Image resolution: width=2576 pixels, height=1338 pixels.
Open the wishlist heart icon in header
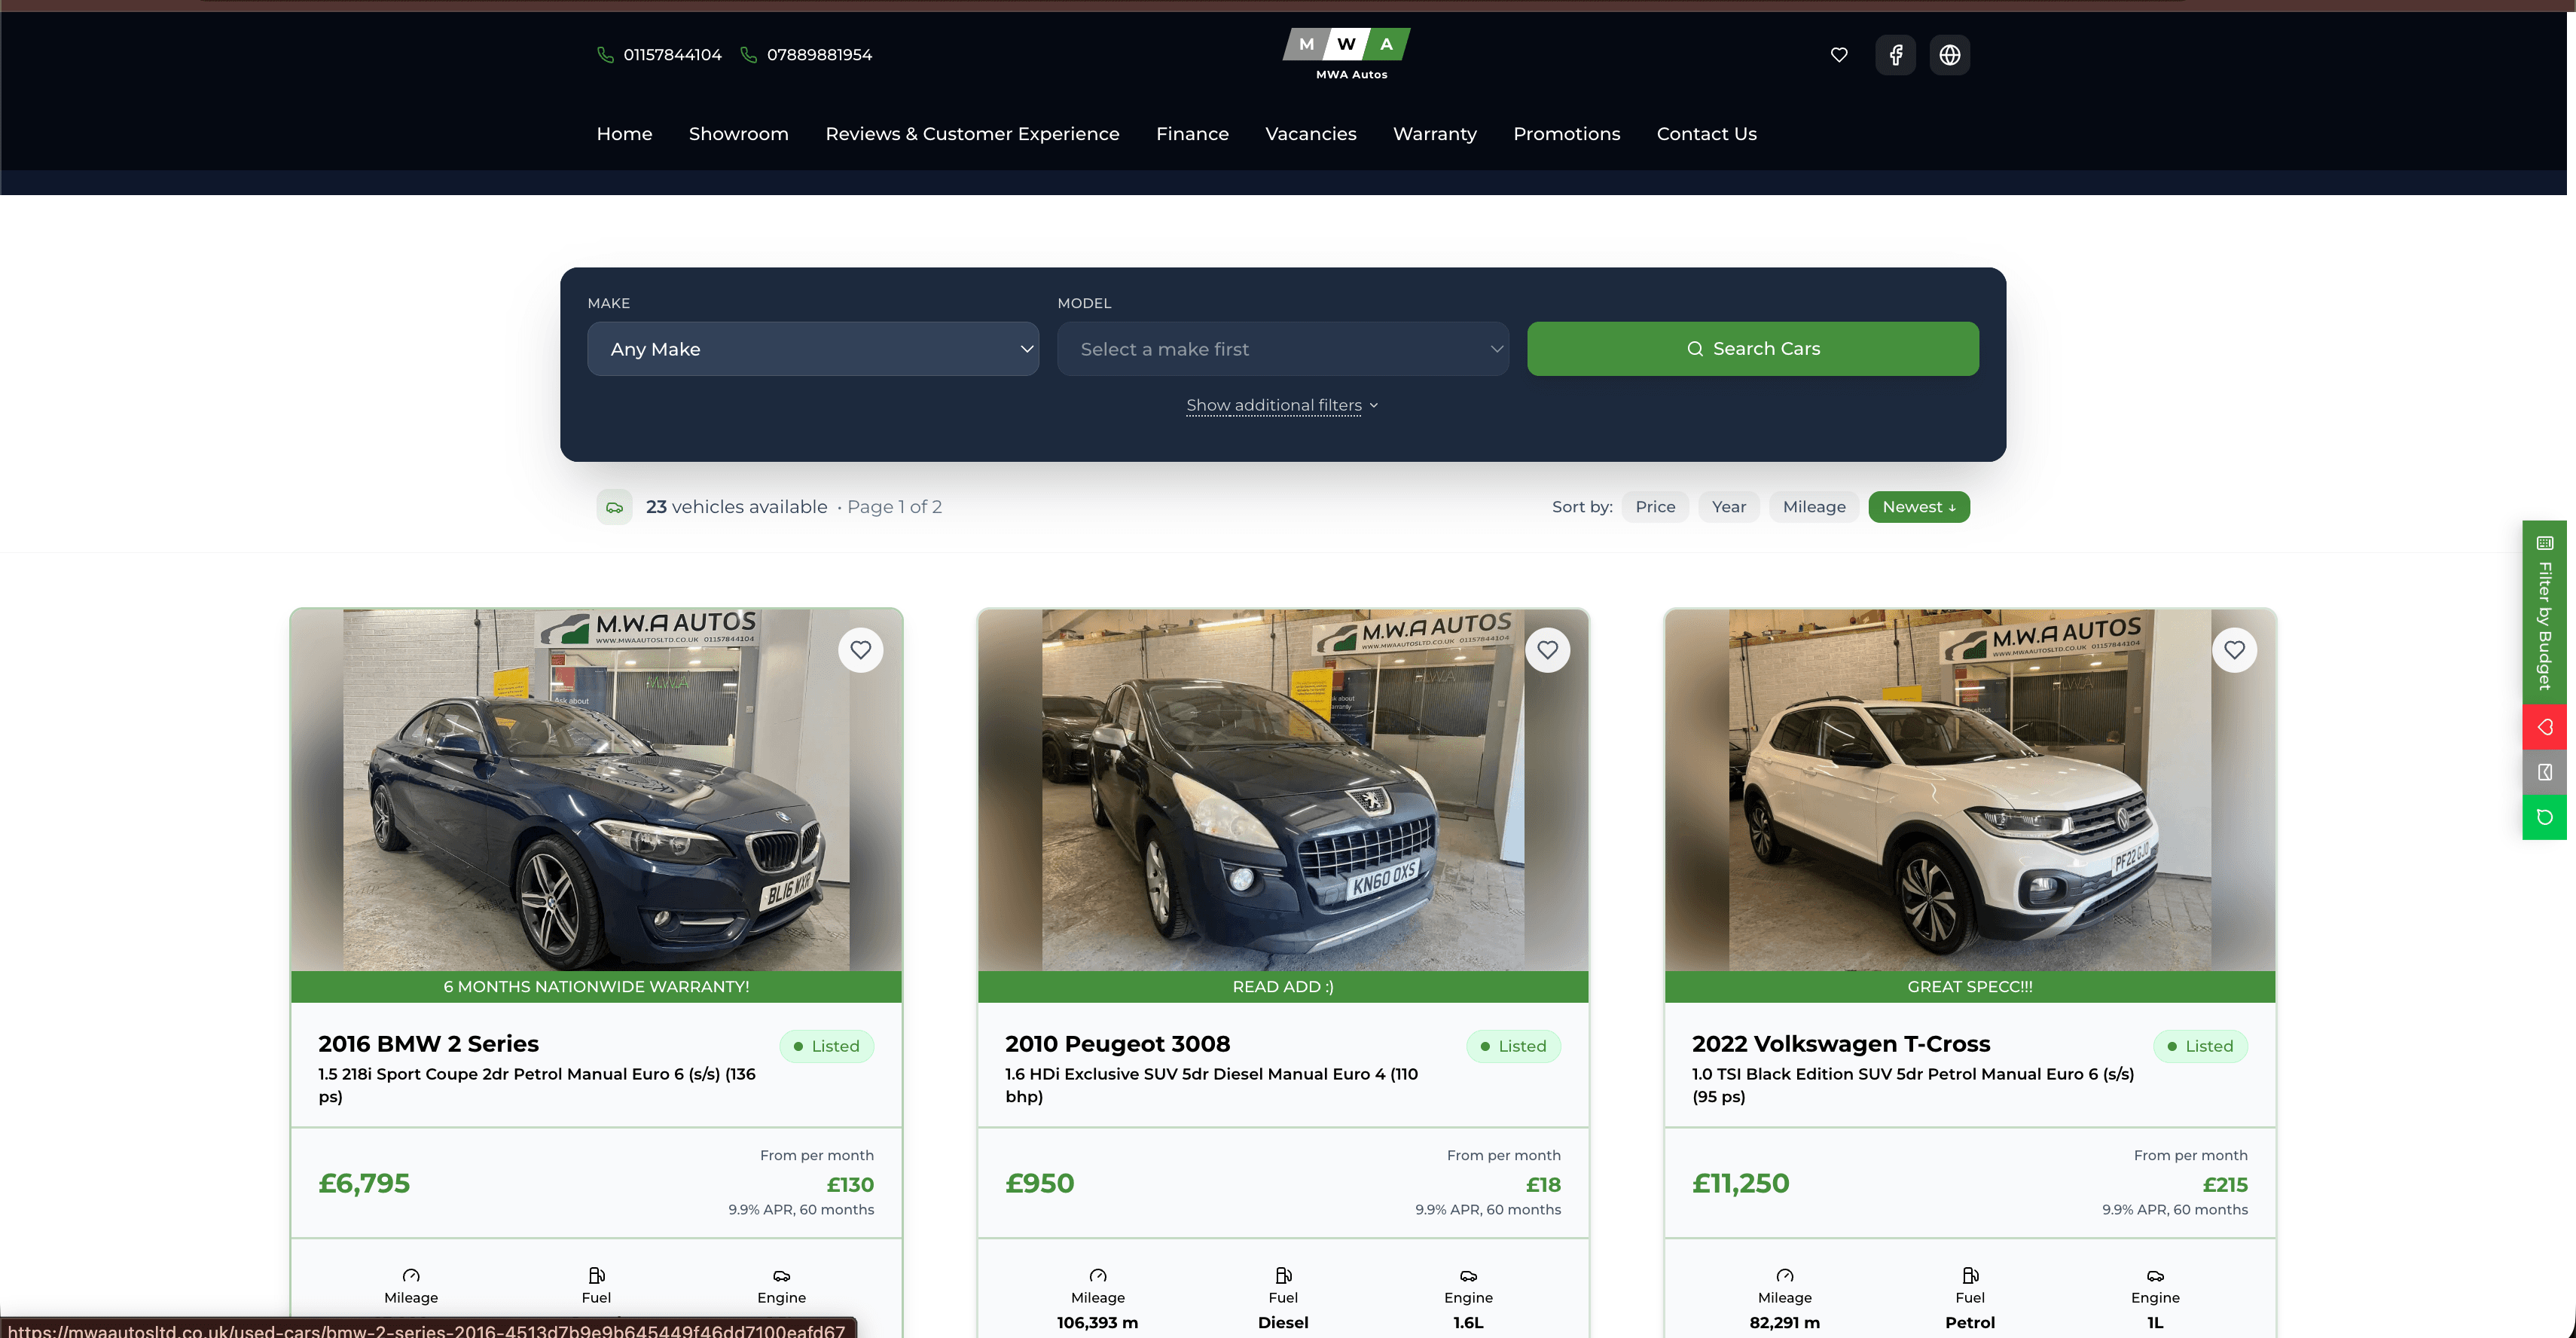click(1839, 55)
